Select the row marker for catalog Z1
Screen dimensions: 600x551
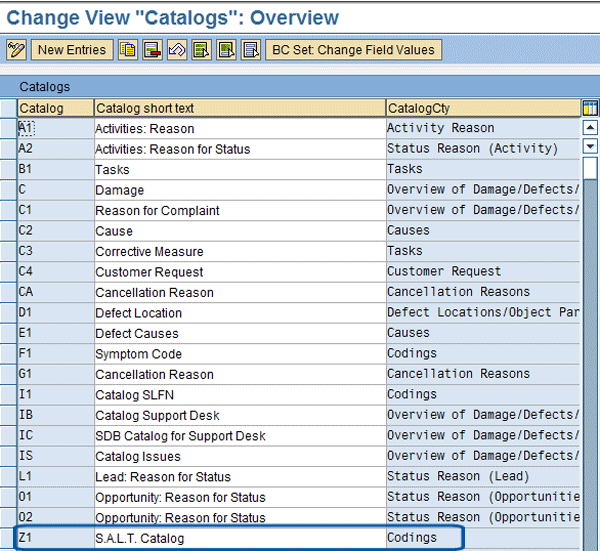8,538
